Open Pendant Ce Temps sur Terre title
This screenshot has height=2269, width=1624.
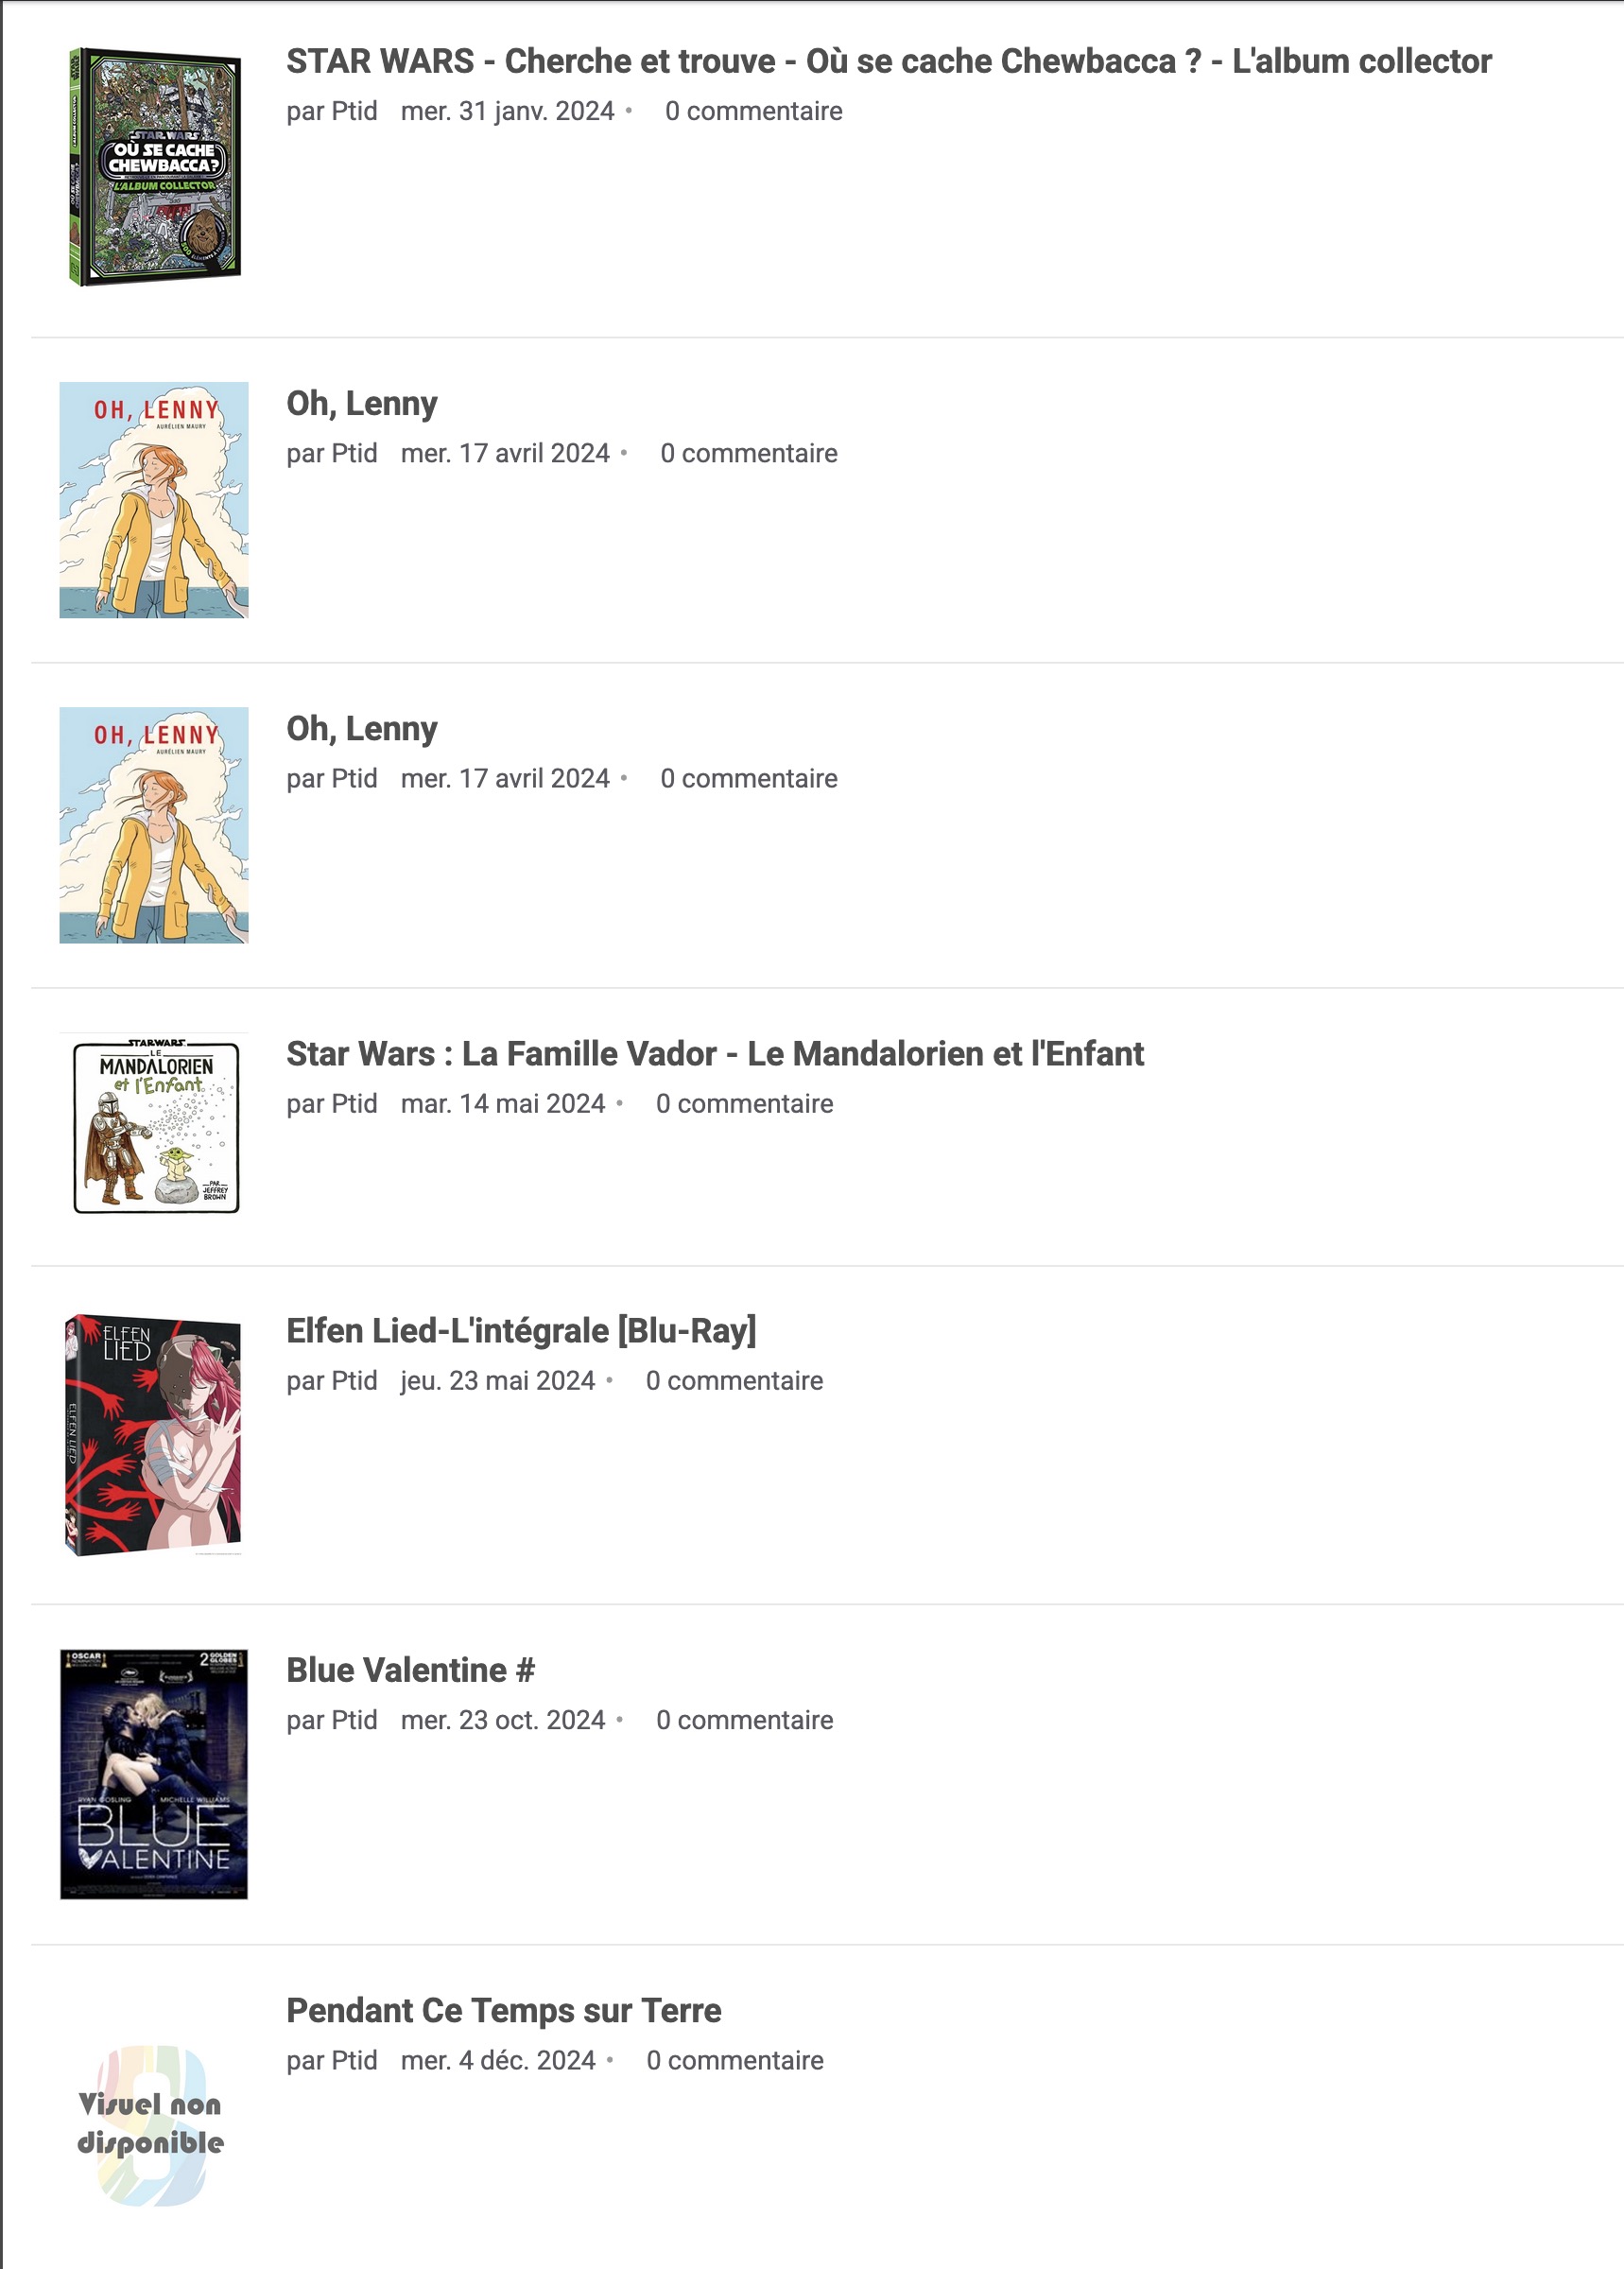(504, 2010)
